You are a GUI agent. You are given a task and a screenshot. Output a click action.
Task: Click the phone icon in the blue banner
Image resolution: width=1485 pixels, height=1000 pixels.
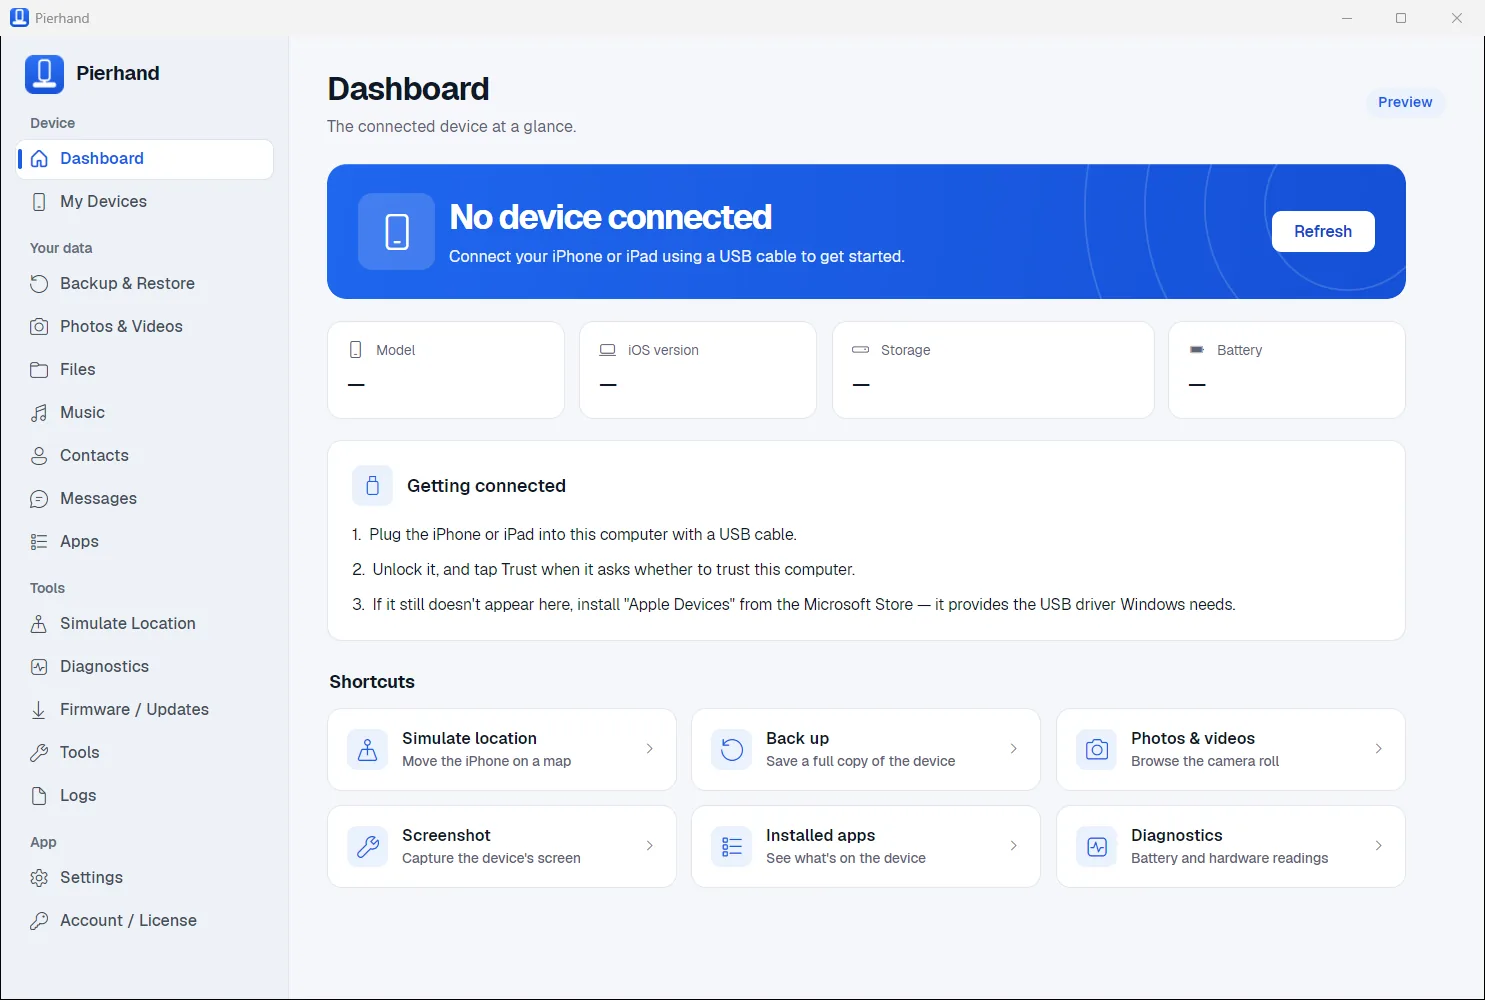click(397, 231)
